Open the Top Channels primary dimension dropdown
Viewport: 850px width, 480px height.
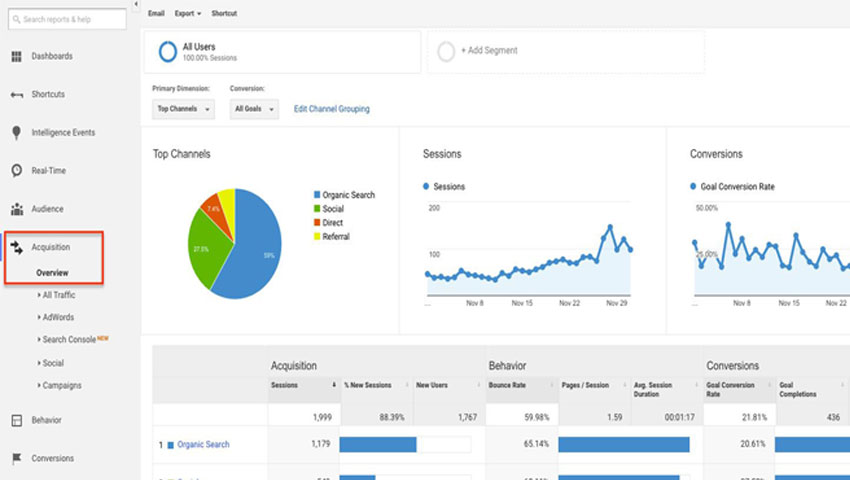pos(183,109)
